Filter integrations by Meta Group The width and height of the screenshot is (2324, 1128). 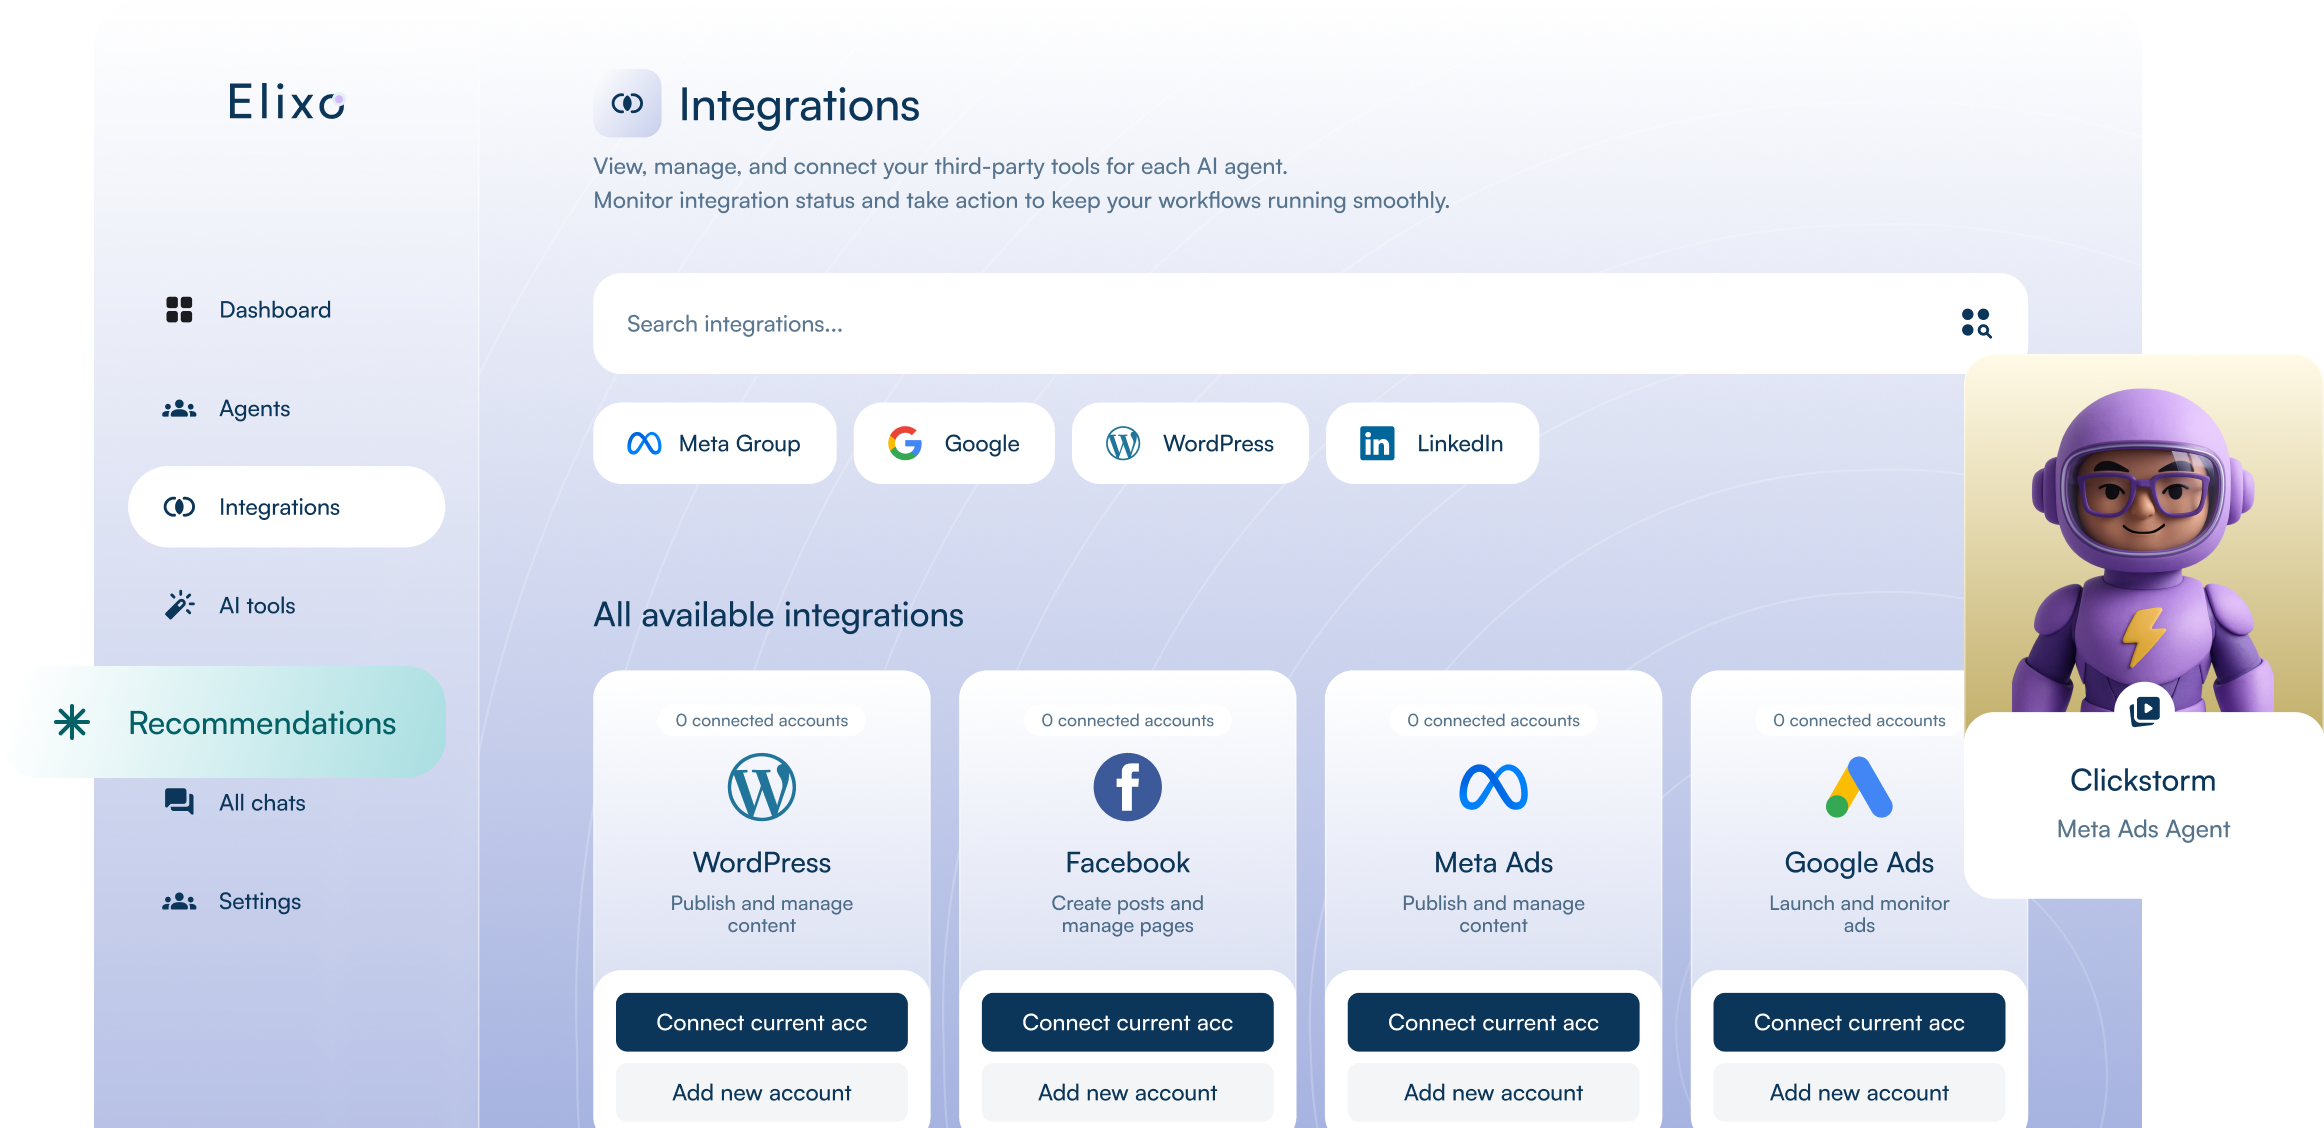(714, 443)
